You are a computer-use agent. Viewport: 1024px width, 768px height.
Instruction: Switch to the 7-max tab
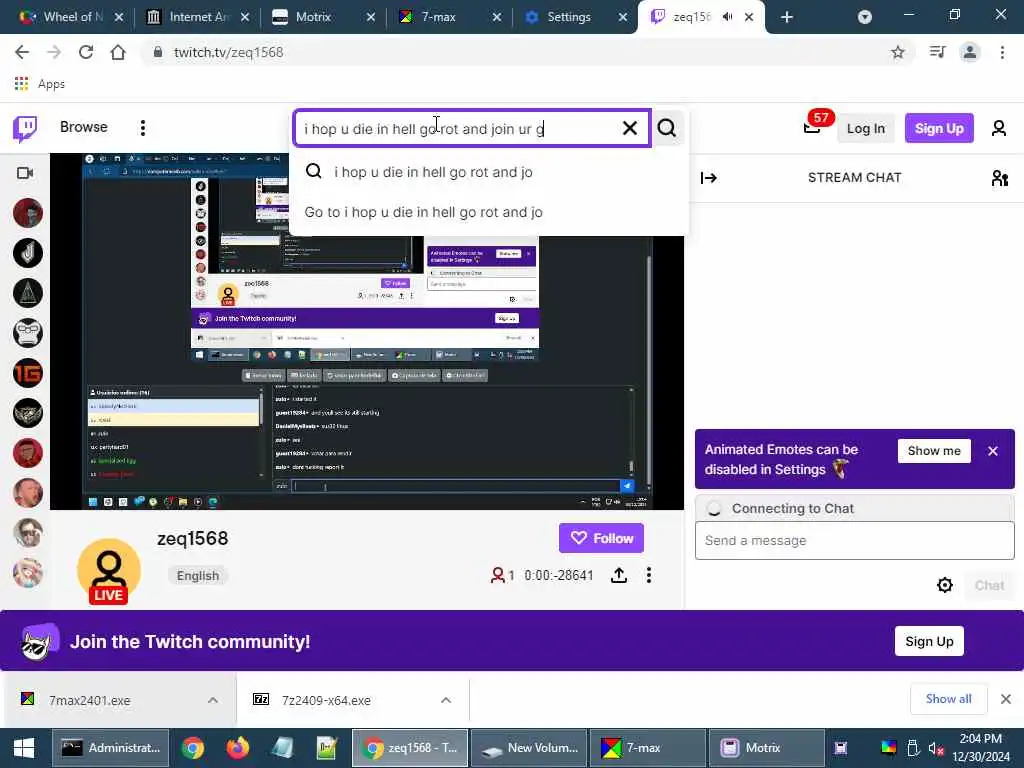tap(450, 17)
